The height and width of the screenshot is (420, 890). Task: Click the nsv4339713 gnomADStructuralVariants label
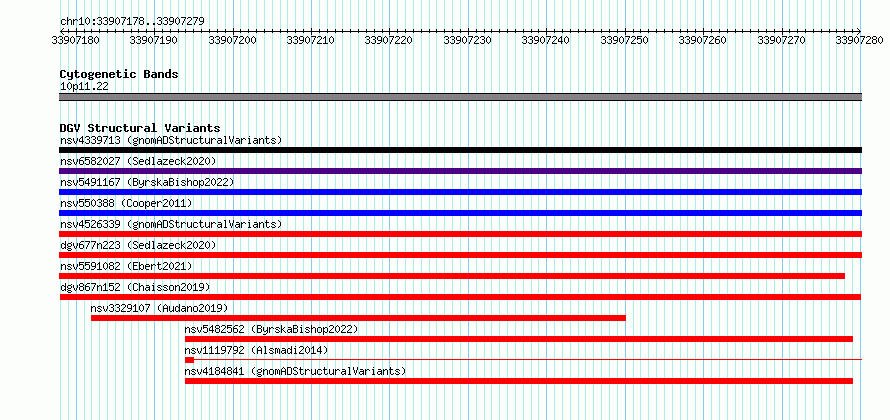tap(171, 140)
